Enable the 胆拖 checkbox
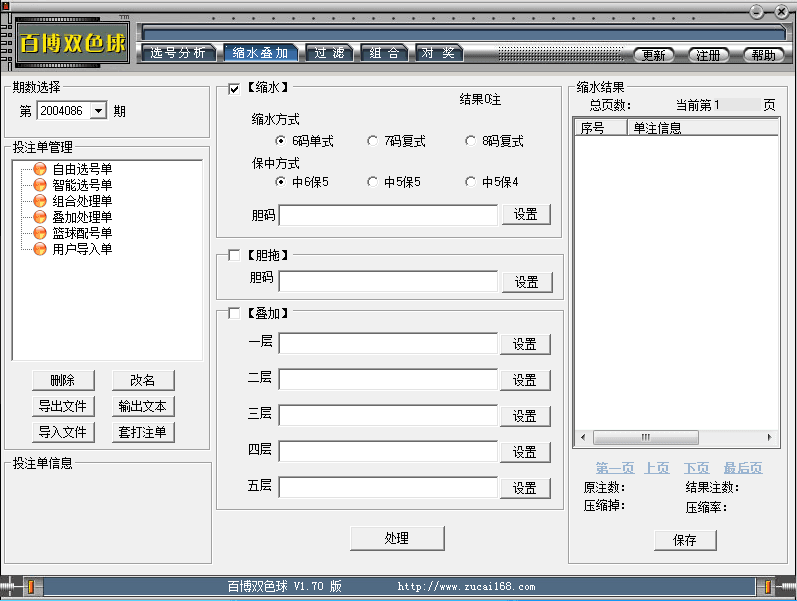The width and height of the screenshot is (797, 601). point(234,255)
